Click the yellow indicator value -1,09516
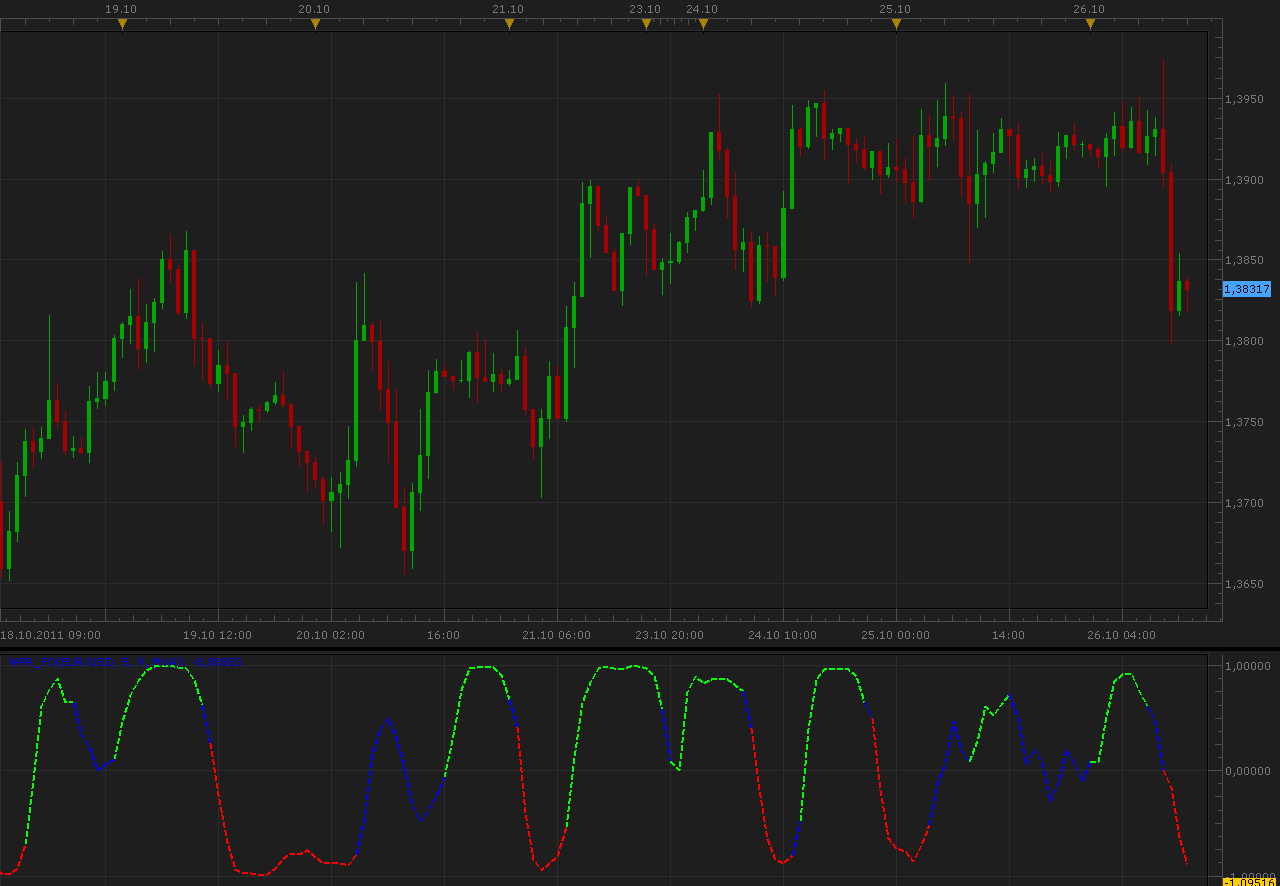Image resolution: width=1280 pixels, height=886 pixels. (x=1251, y=881)
